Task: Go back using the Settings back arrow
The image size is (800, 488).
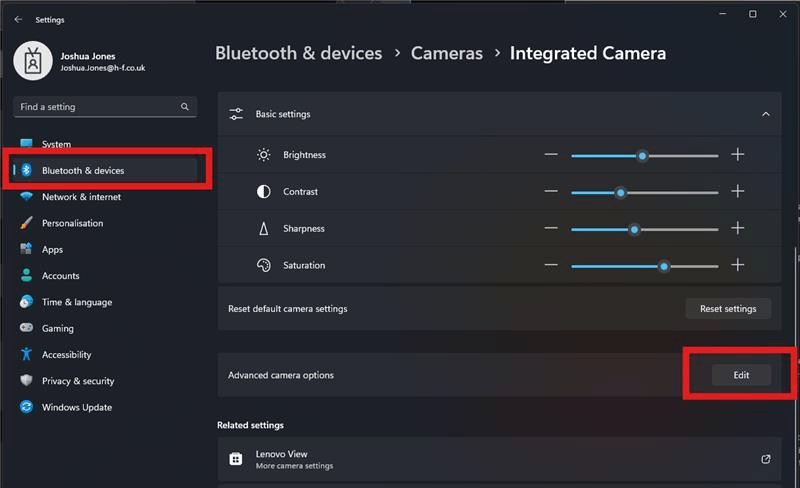Action: pyautogui.click(x=18, y=19)
